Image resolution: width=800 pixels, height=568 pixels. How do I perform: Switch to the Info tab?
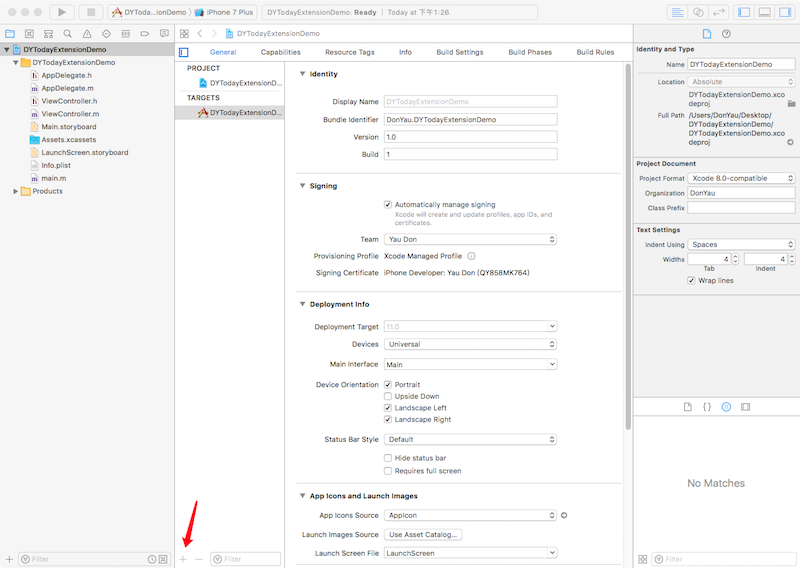[405, 52]
